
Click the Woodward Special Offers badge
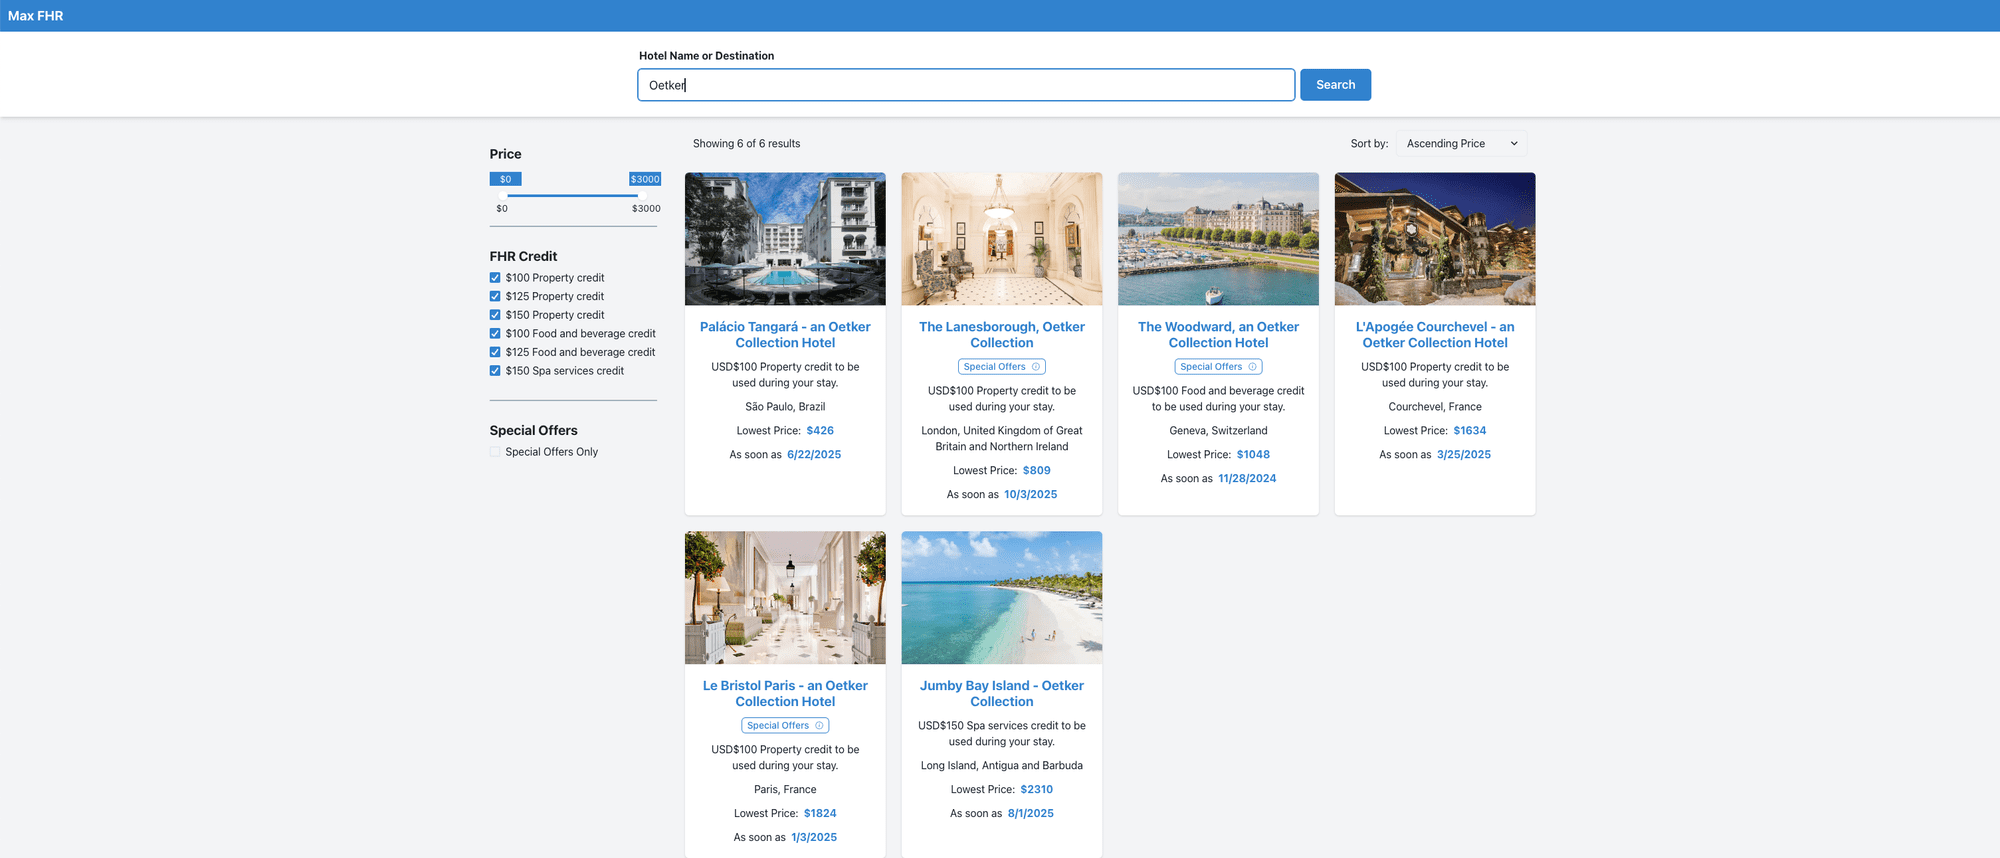click(x=1218, y=367)
